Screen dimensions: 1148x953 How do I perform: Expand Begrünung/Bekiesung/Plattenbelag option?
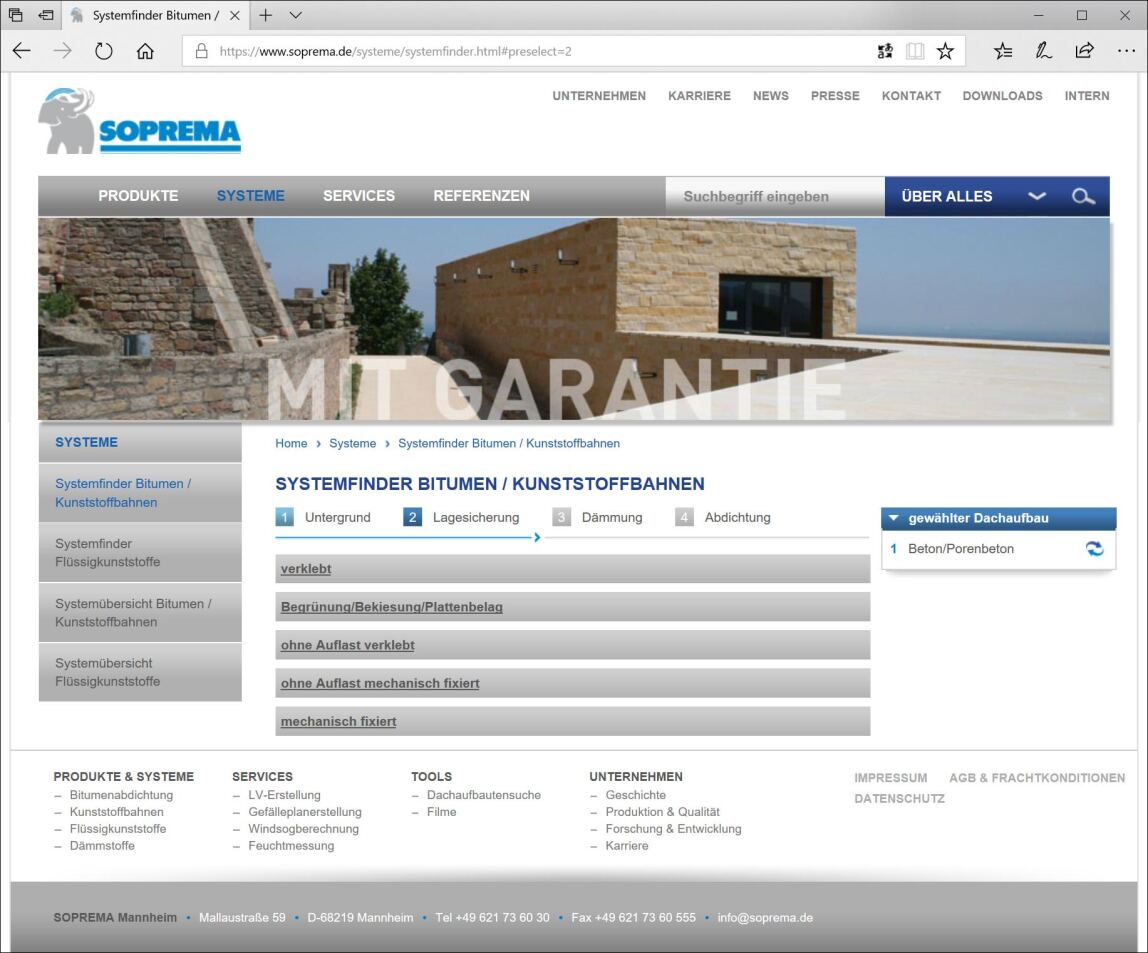tap(573, 607)
